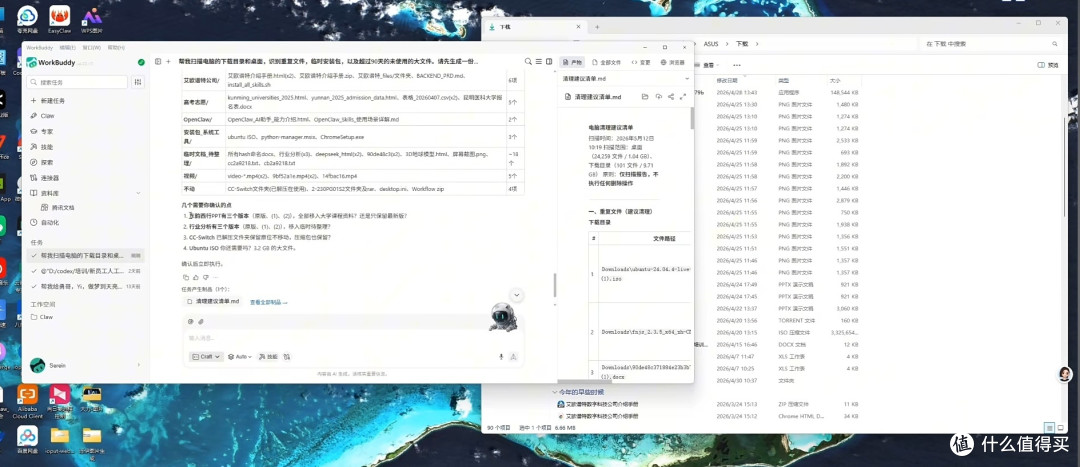Give the reply a thumbs down

coord(205,277)
